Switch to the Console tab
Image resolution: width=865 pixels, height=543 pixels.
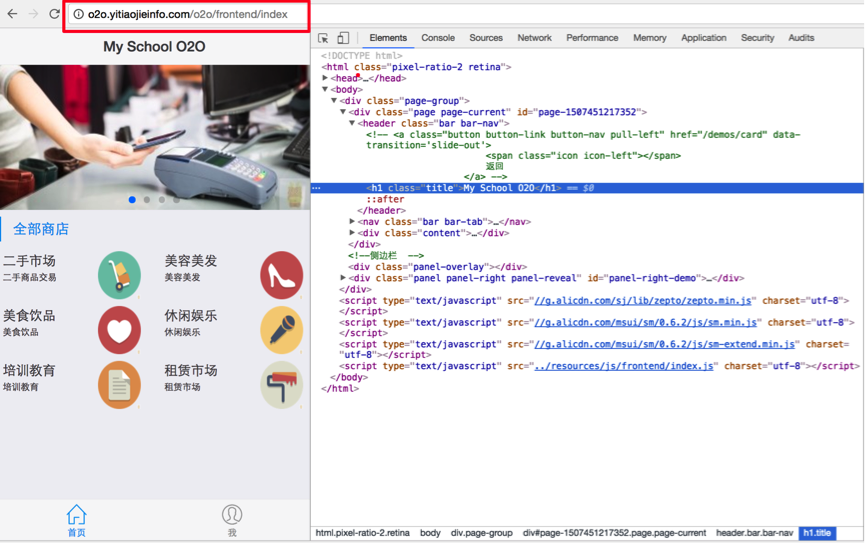[438, 38]
